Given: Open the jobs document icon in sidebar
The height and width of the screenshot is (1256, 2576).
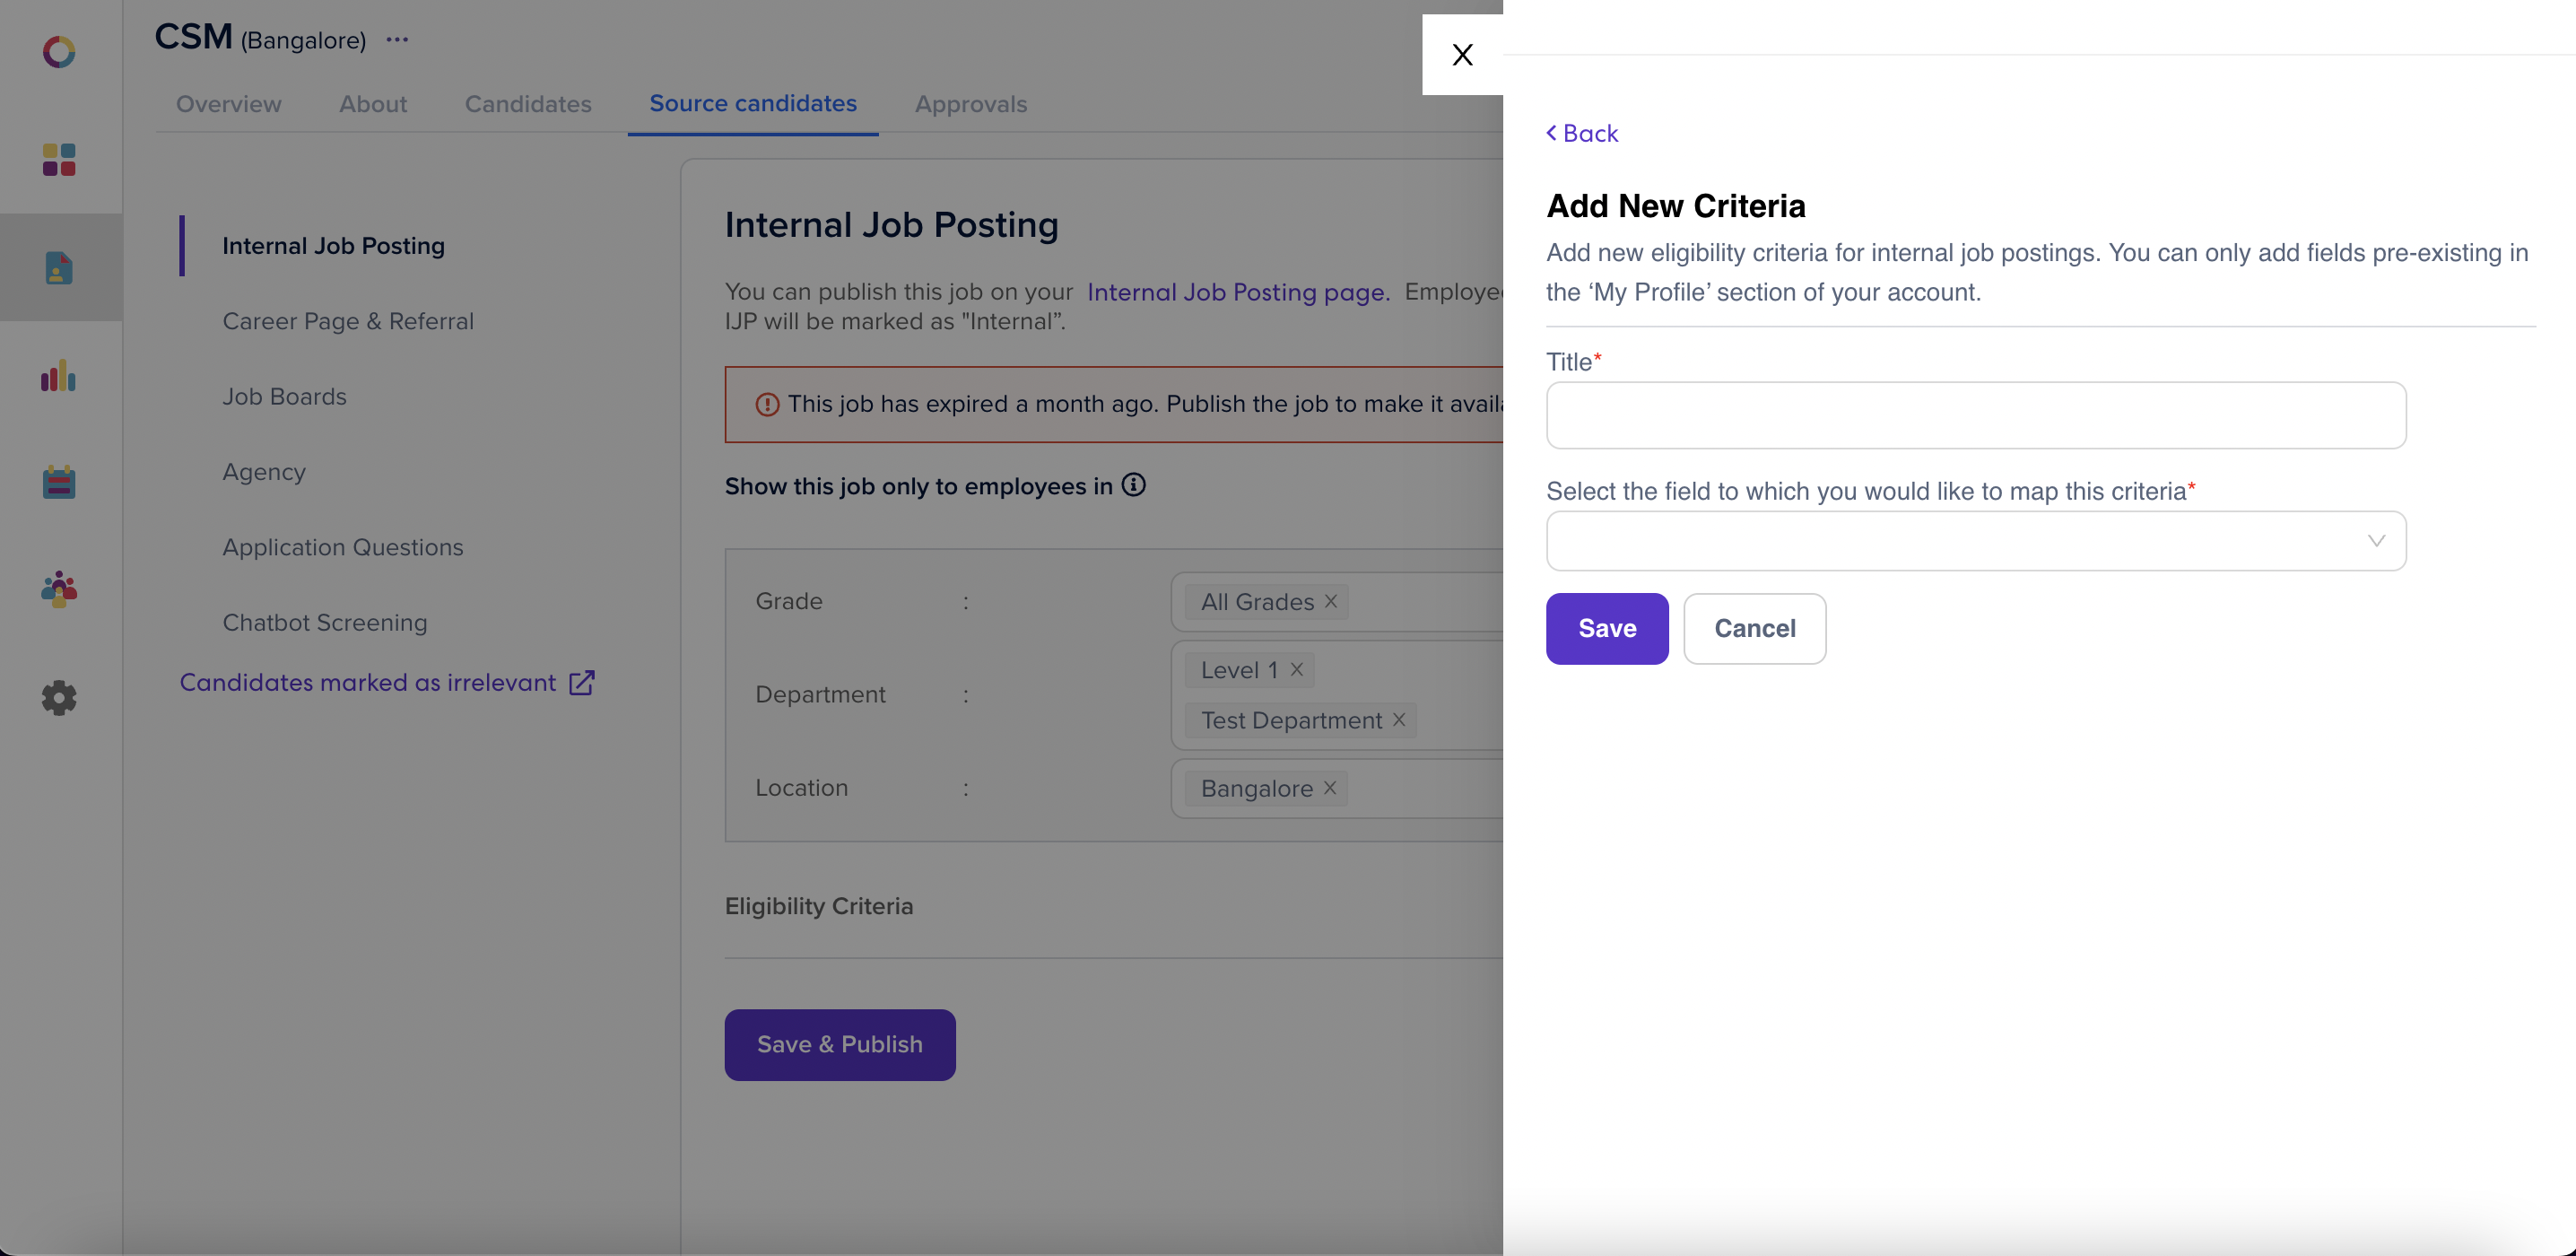Looking at the screenshot, I should pos(59,267).
